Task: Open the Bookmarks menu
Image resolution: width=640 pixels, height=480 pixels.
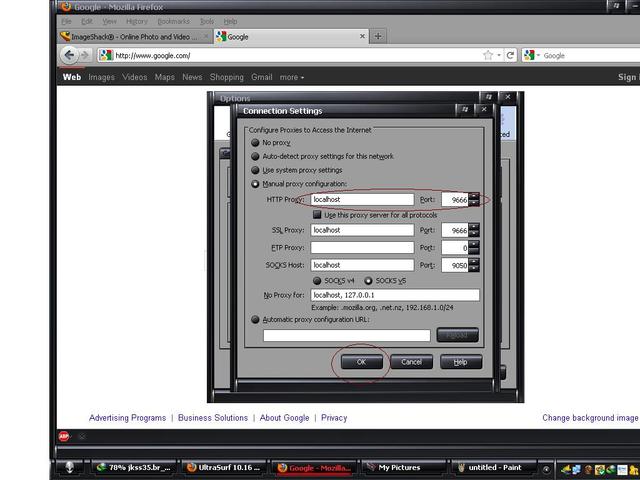Action: 173,21
